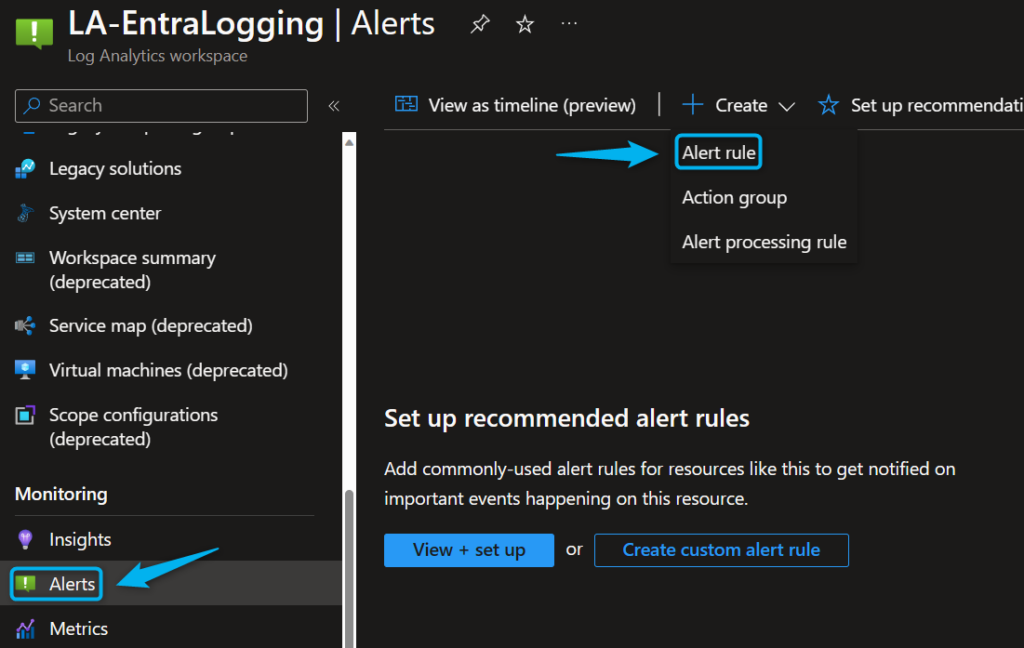Screen dimensions: 1024x648
Task: Select Alert rule from the Create menu
Action: point(718,152)
